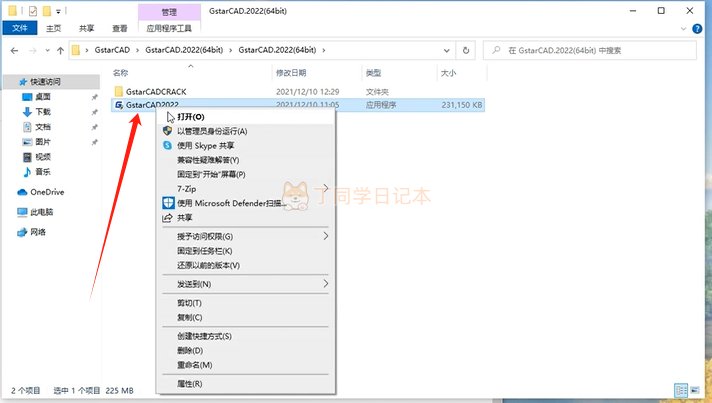
Task: Open recent locations dropdown arrow
Action: pos(47,50)
